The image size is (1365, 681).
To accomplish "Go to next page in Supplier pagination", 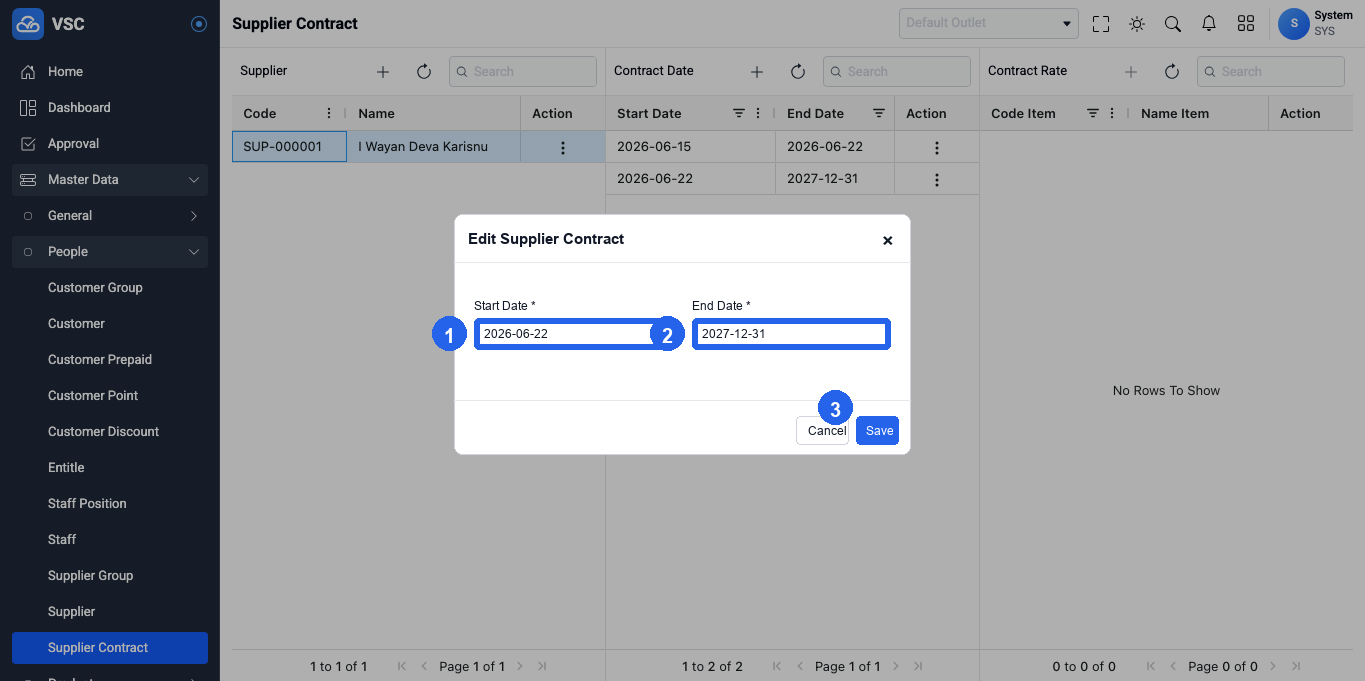I will [520, 666].
